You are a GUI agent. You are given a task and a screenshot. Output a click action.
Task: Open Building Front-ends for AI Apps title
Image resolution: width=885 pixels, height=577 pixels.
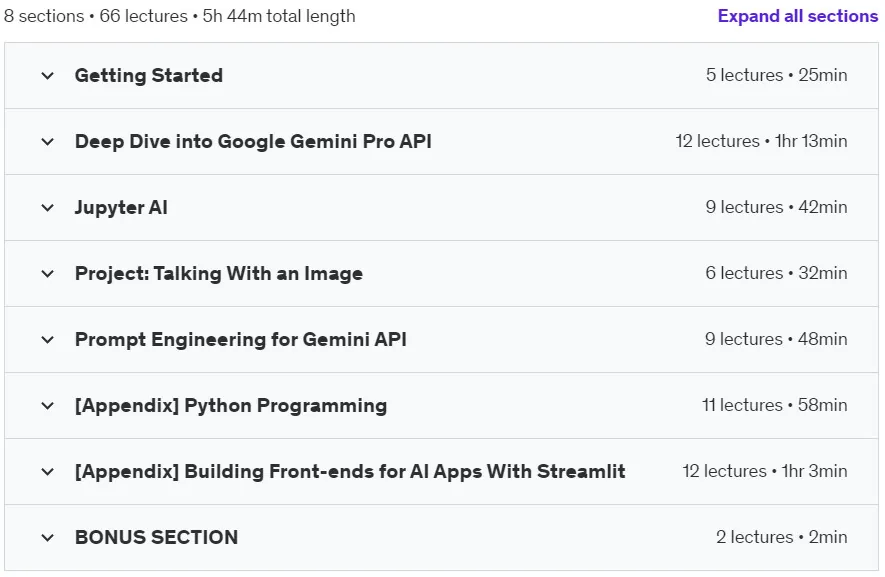(x=350, y=471)
